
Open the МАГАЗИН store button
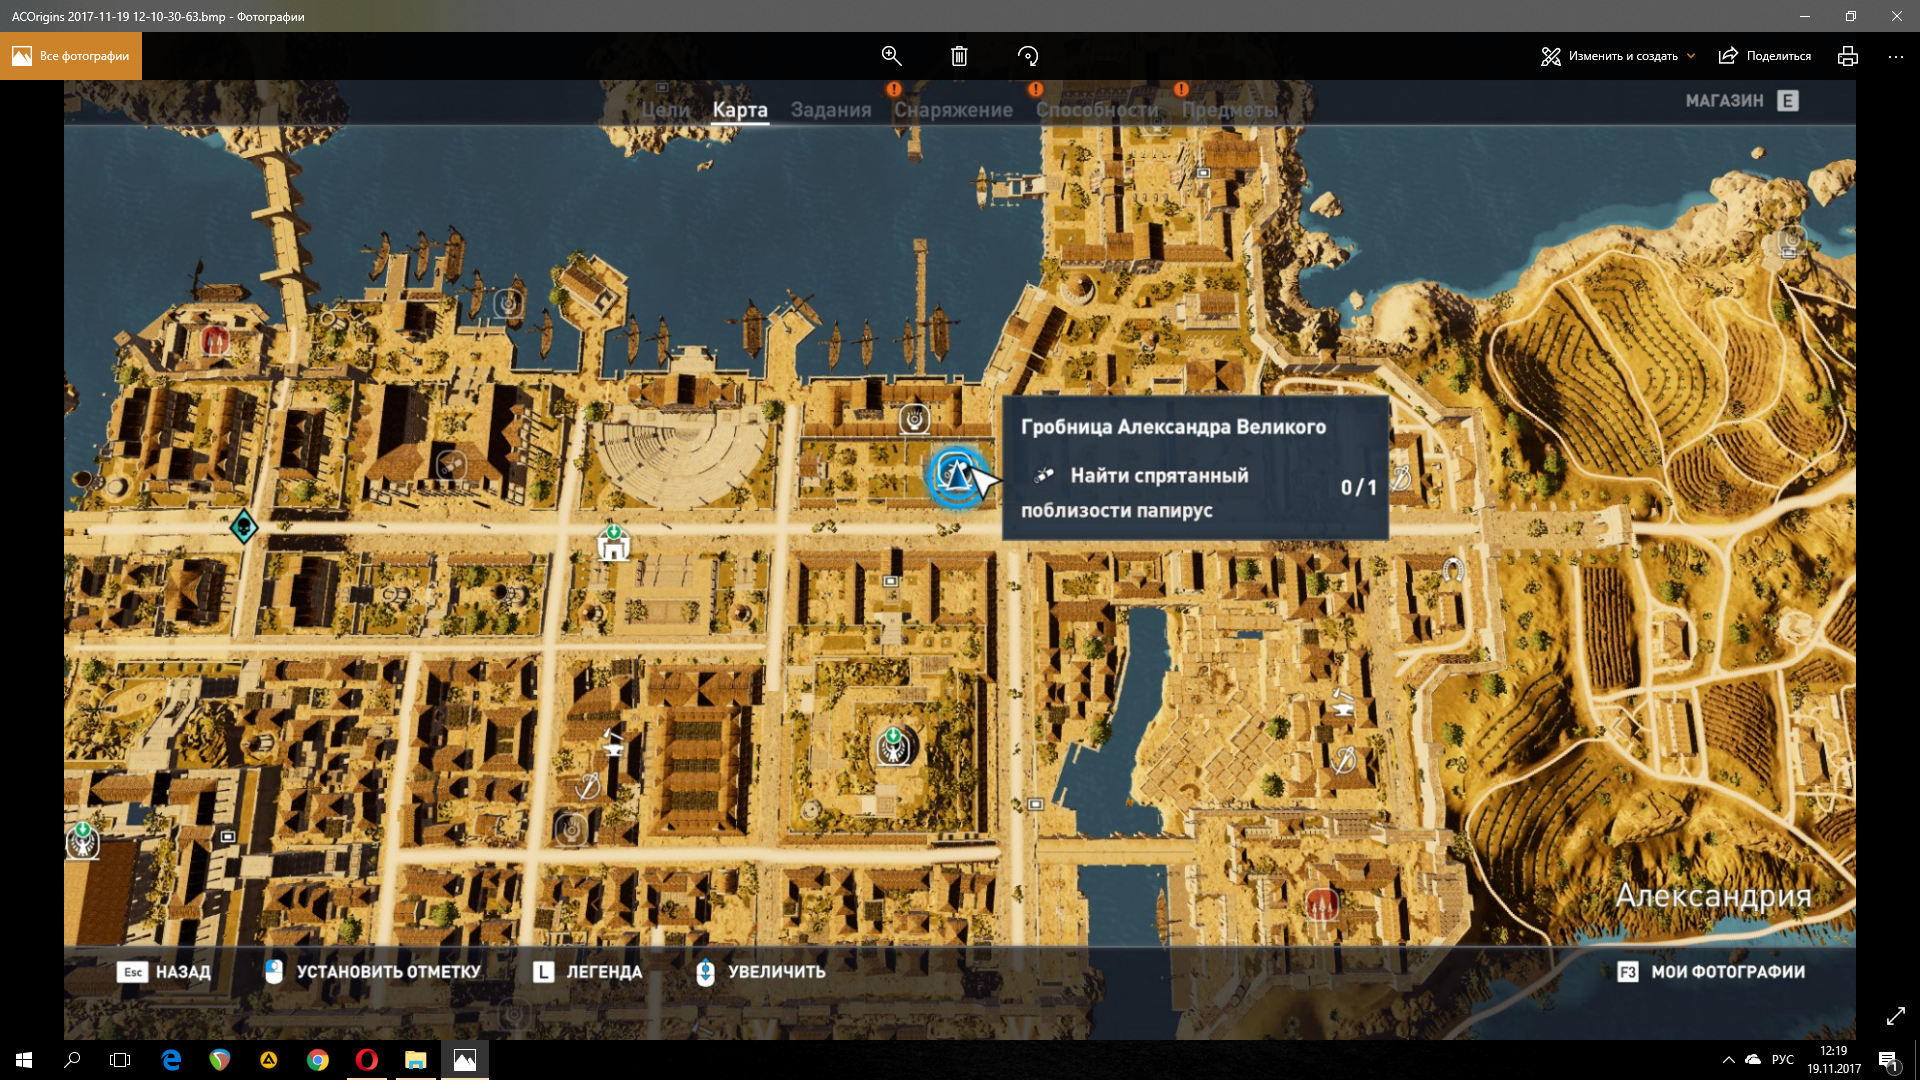click(1742, 100)
